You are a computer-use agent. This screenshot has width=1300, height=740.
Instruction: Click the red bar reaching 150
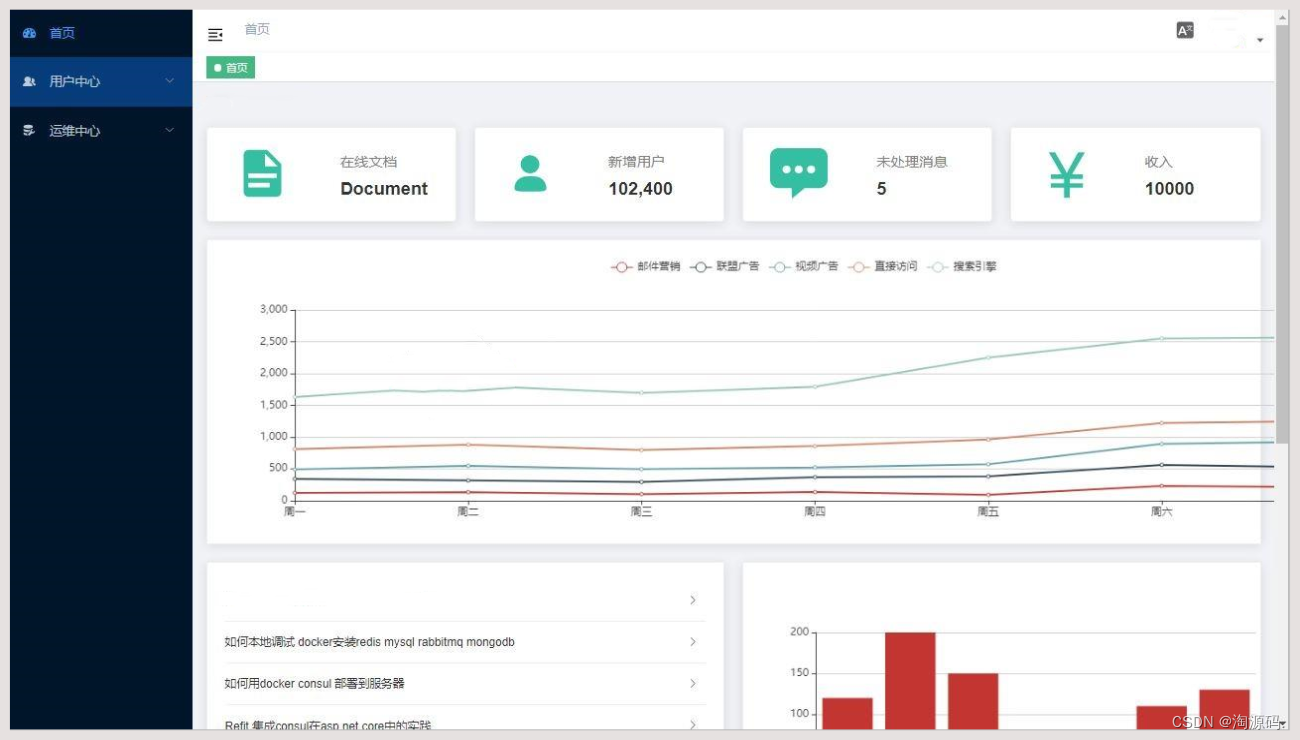[x=973, y=701]
